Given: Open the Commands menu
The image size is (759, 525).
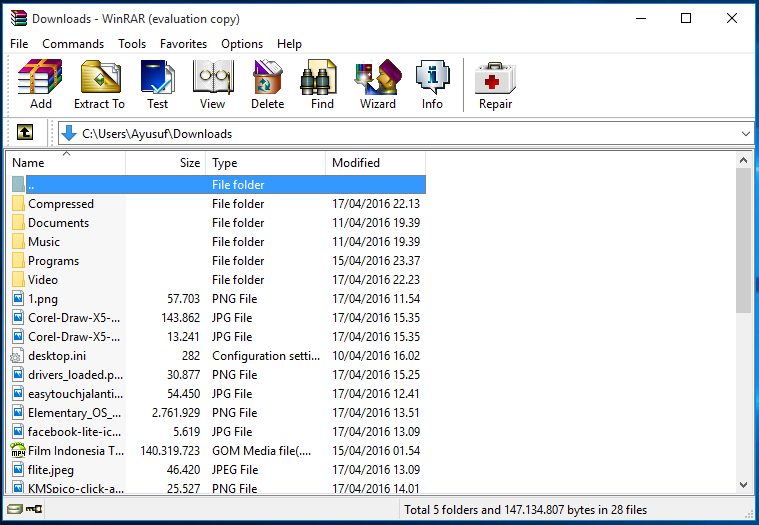Looking at the screenshot, I should point(73,44).
